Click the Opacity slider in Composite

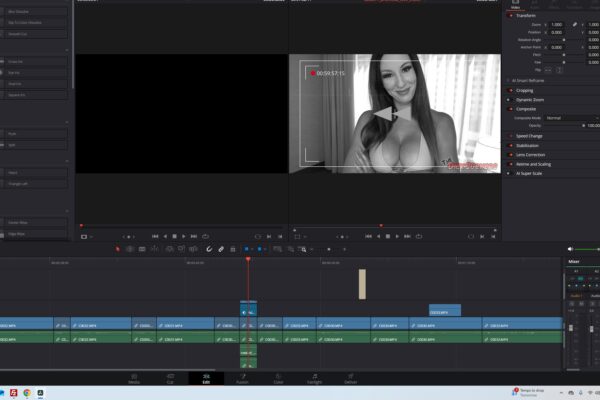pyautogui.click(x=570, y=126)
